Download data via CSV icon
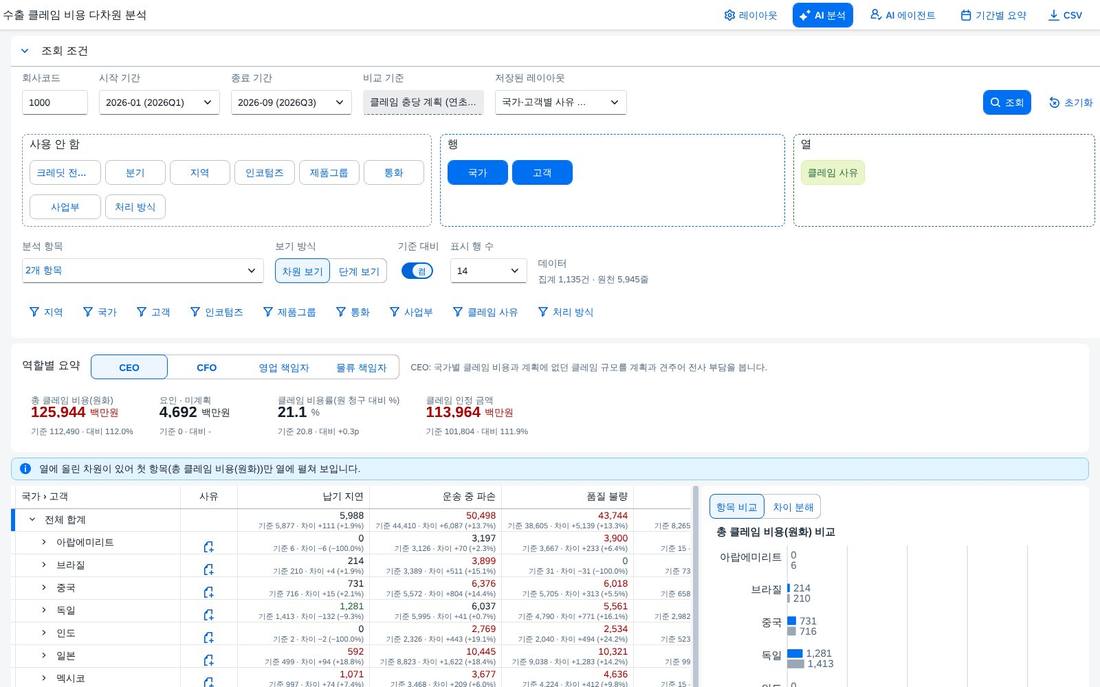The width and height of the screenshot is (1100, 687). (x=1054, y=15)
